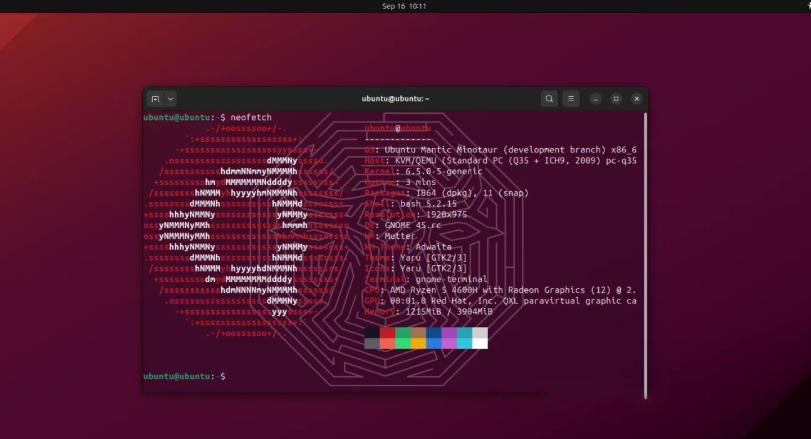
Task: Click the CPU AMD Ryzen 5 4600H line
Action: pos(500,290)
